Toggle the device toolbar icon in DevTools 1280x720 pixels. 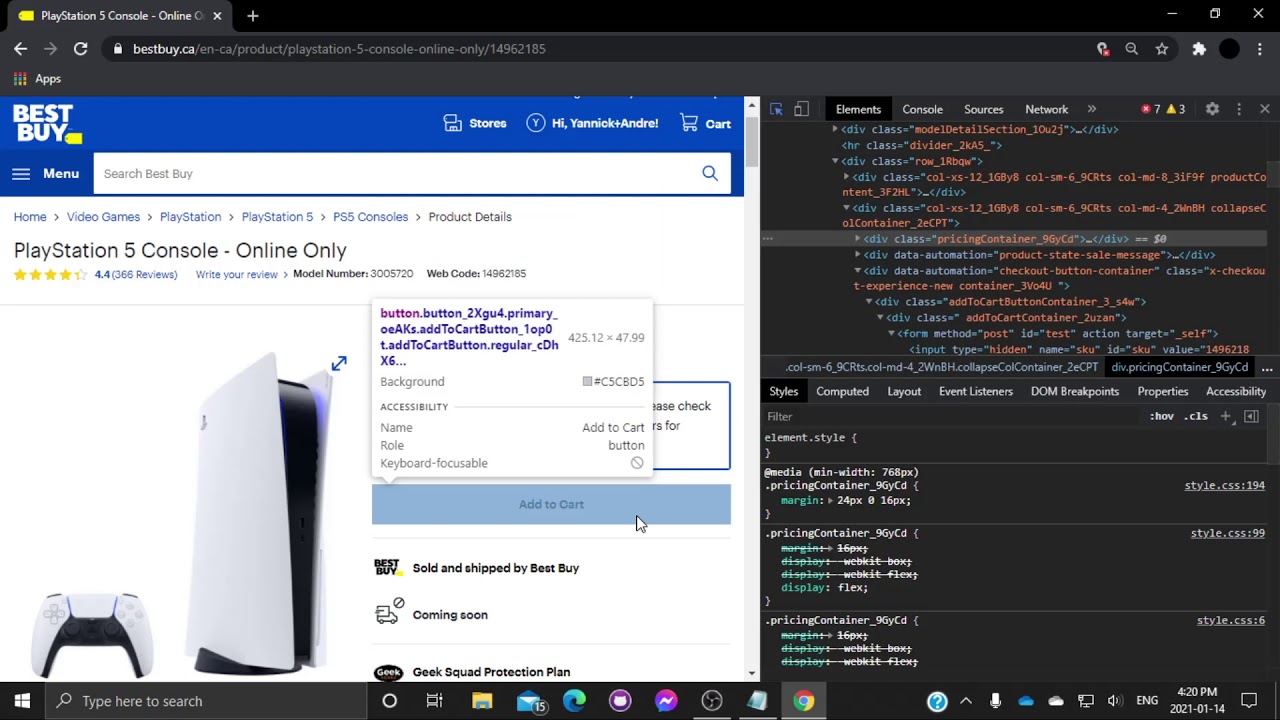[x=801, y=109]
